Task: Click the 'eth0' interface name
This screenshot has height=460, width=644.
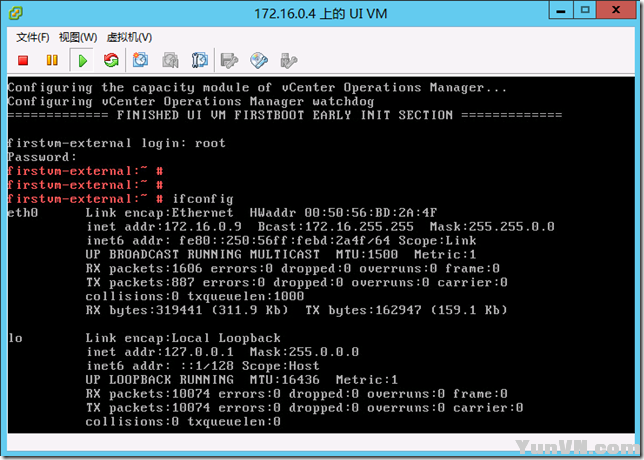Action: (x=23, y=213)
